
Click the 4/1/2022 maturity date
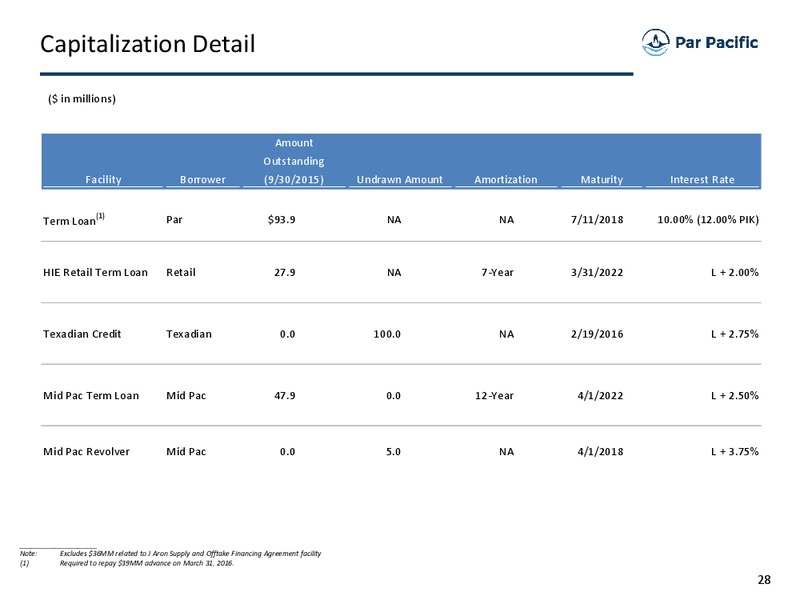pos(600,395)
